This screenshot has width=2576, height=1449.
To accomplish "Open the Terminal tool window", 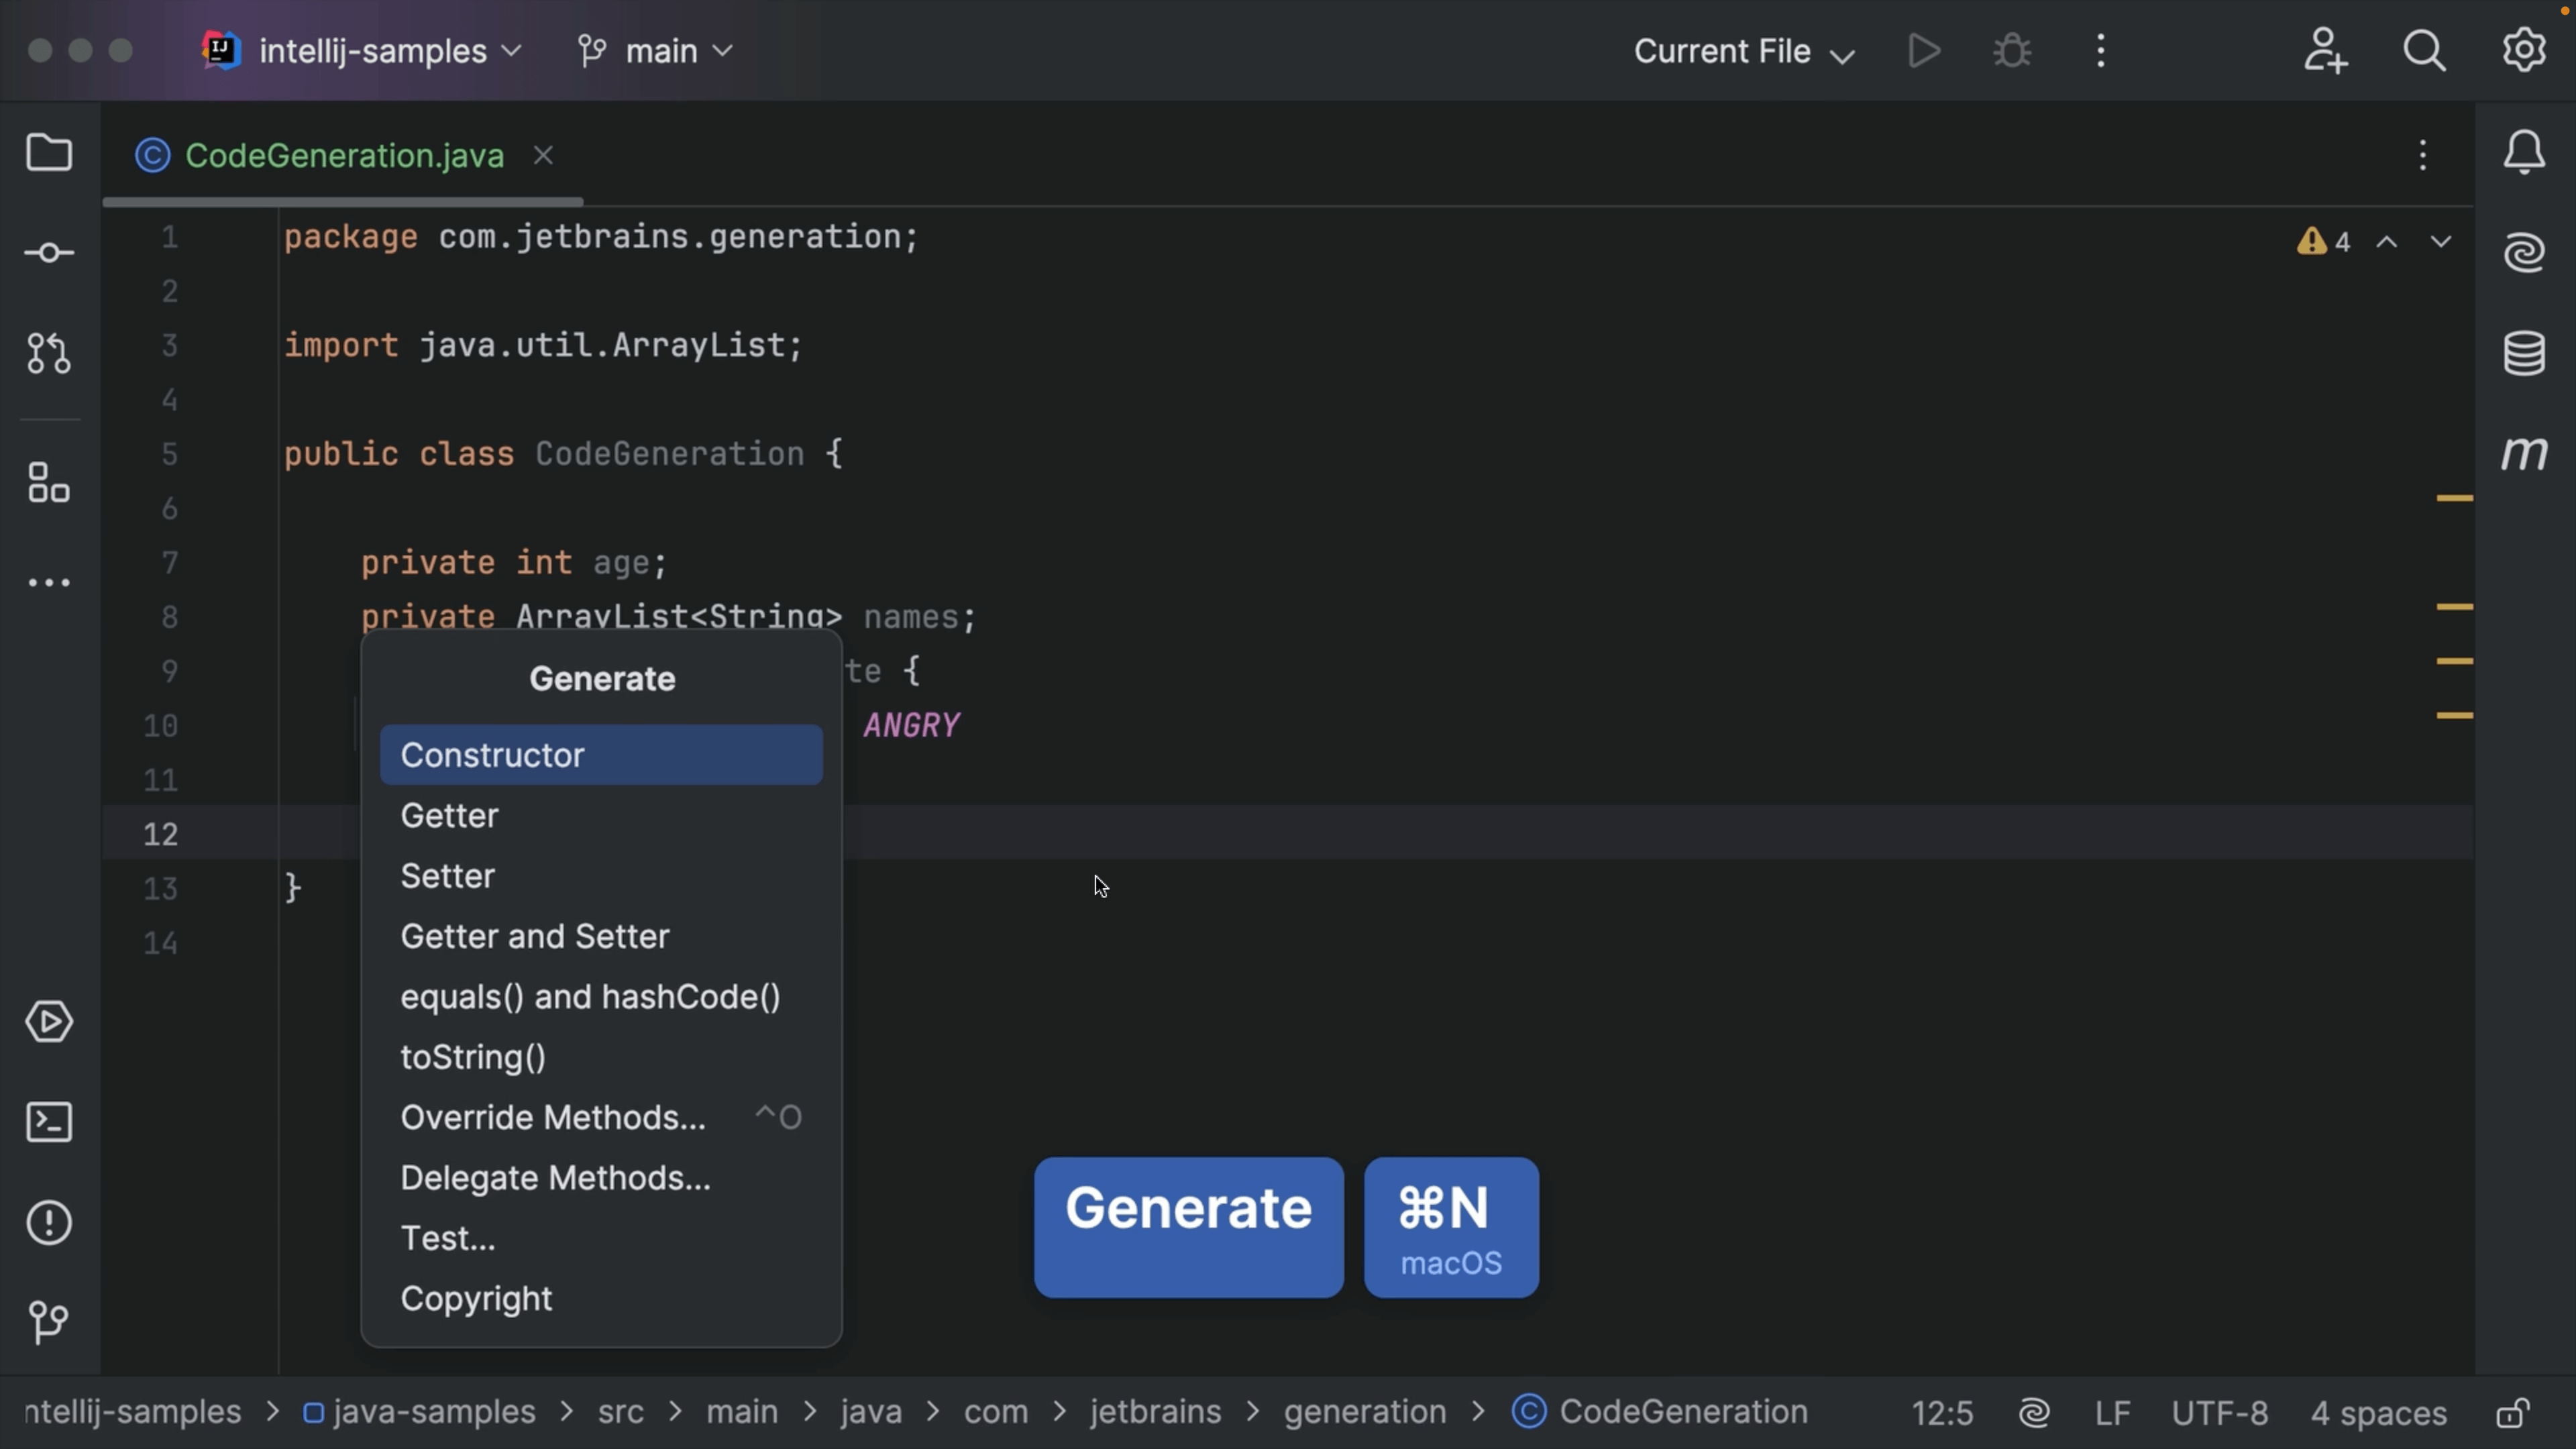I will click(x=49, y=1122).
